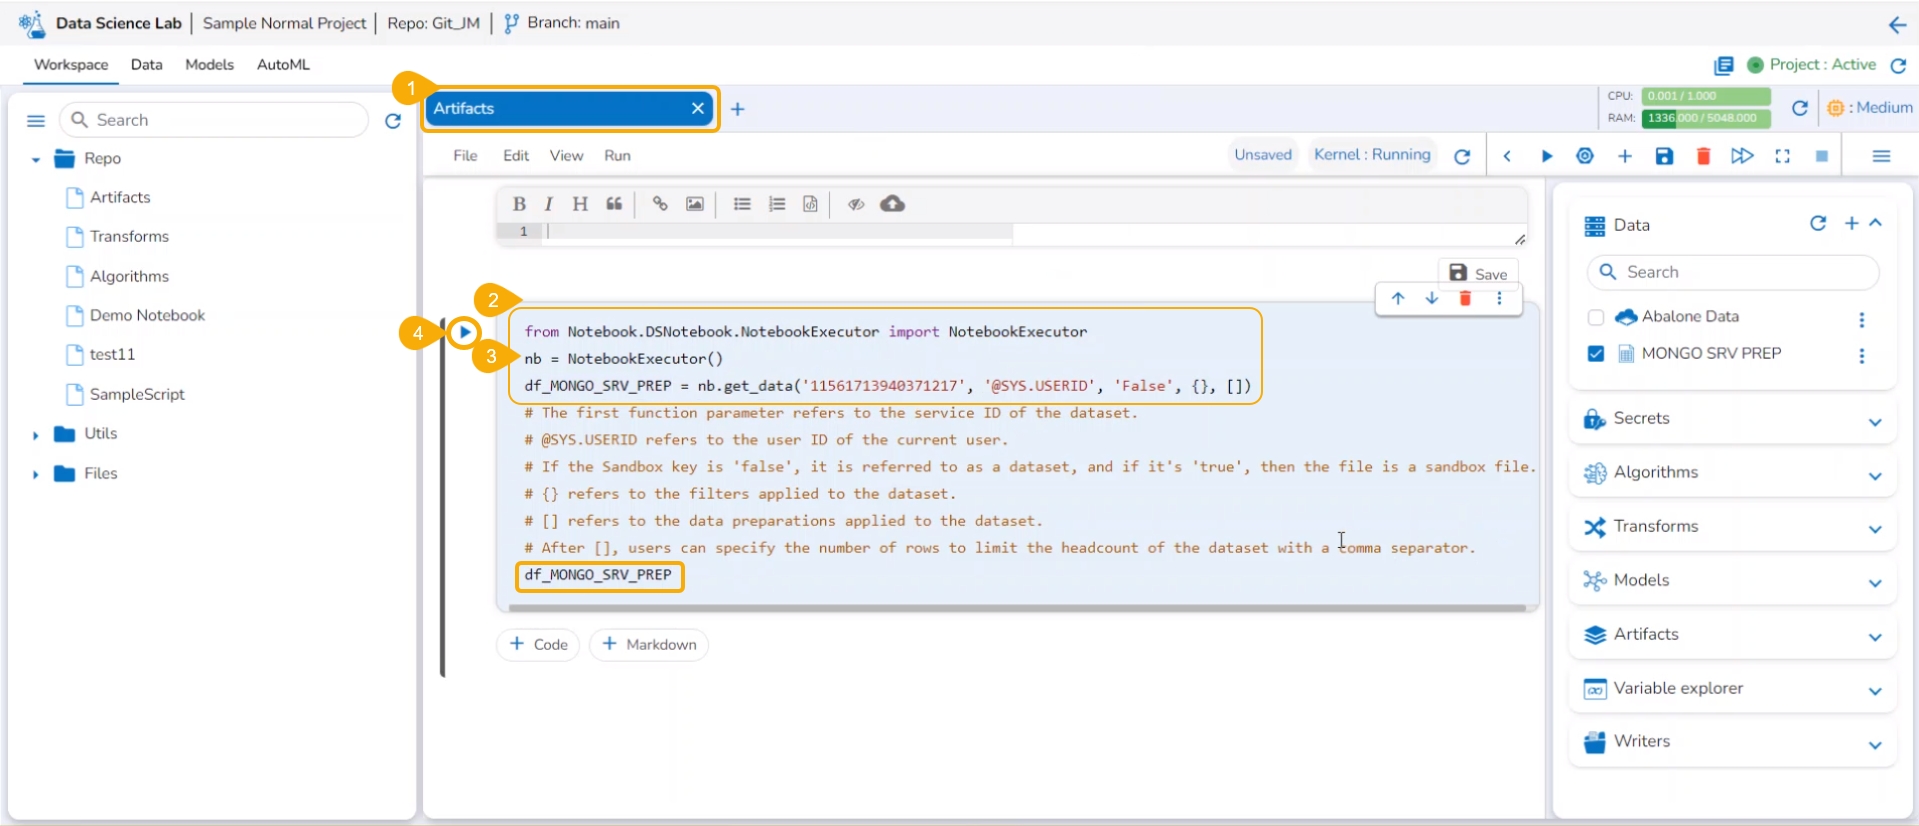Open the AutoML tab
Screen dimensions: 1919x826
283,64
